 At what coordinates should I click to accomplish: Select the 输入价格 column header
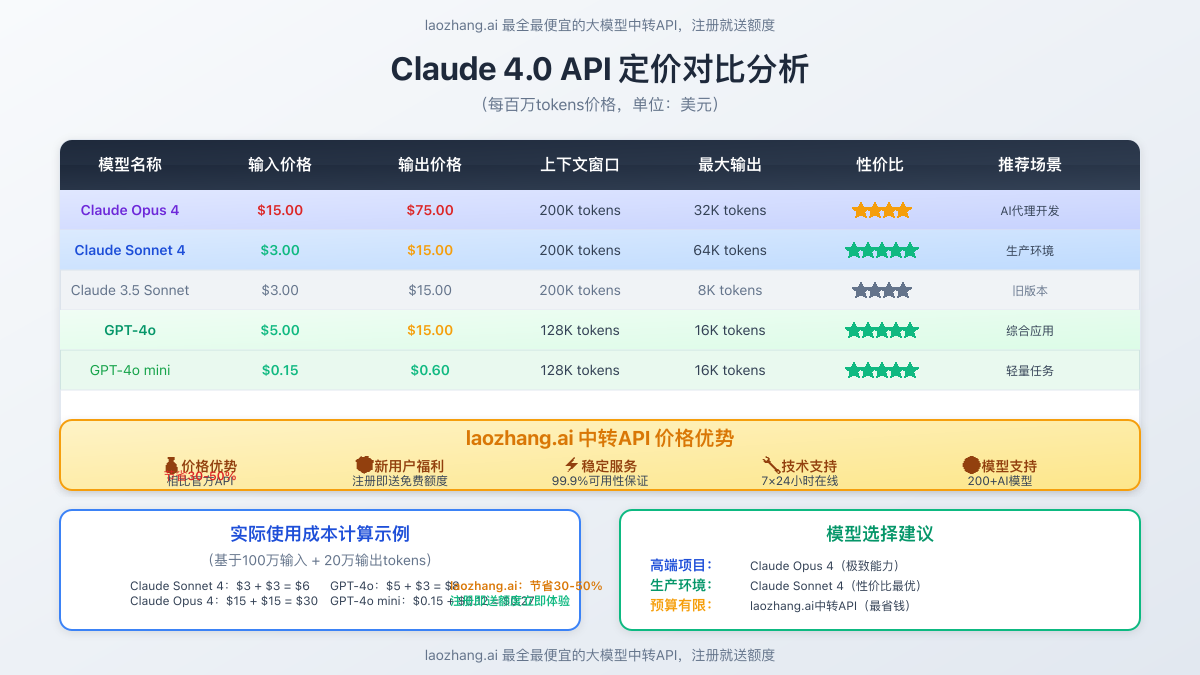coord(280,165)
